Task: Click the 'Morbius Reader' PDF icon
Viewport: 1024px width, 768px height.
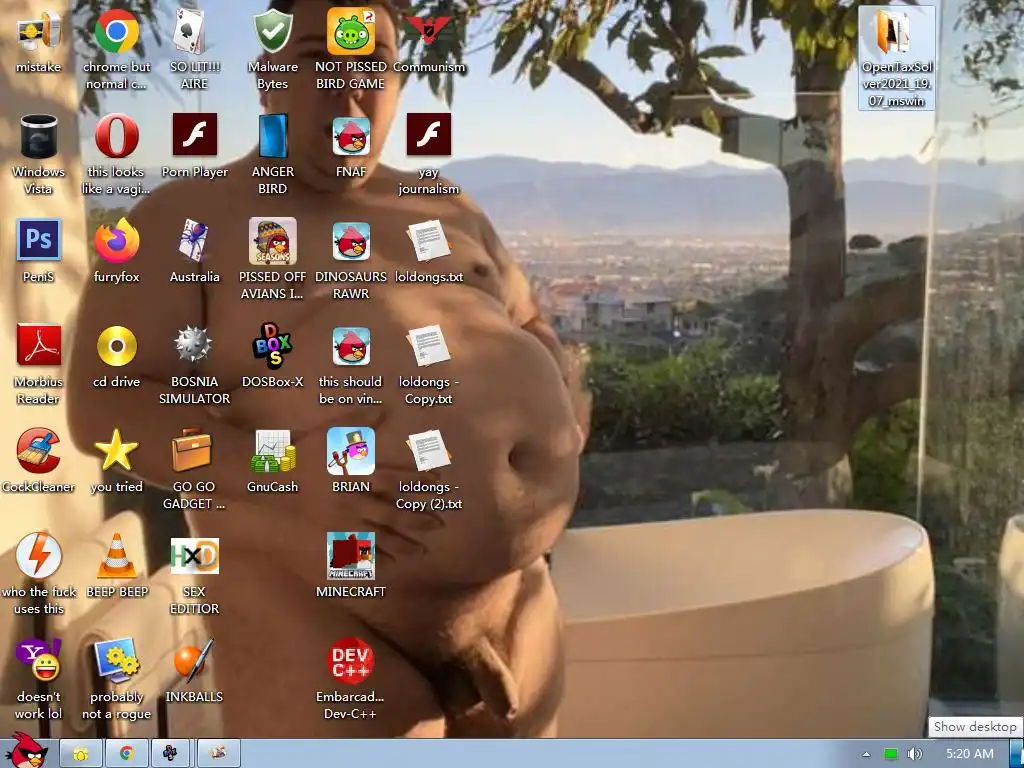Action: [38, 364]
